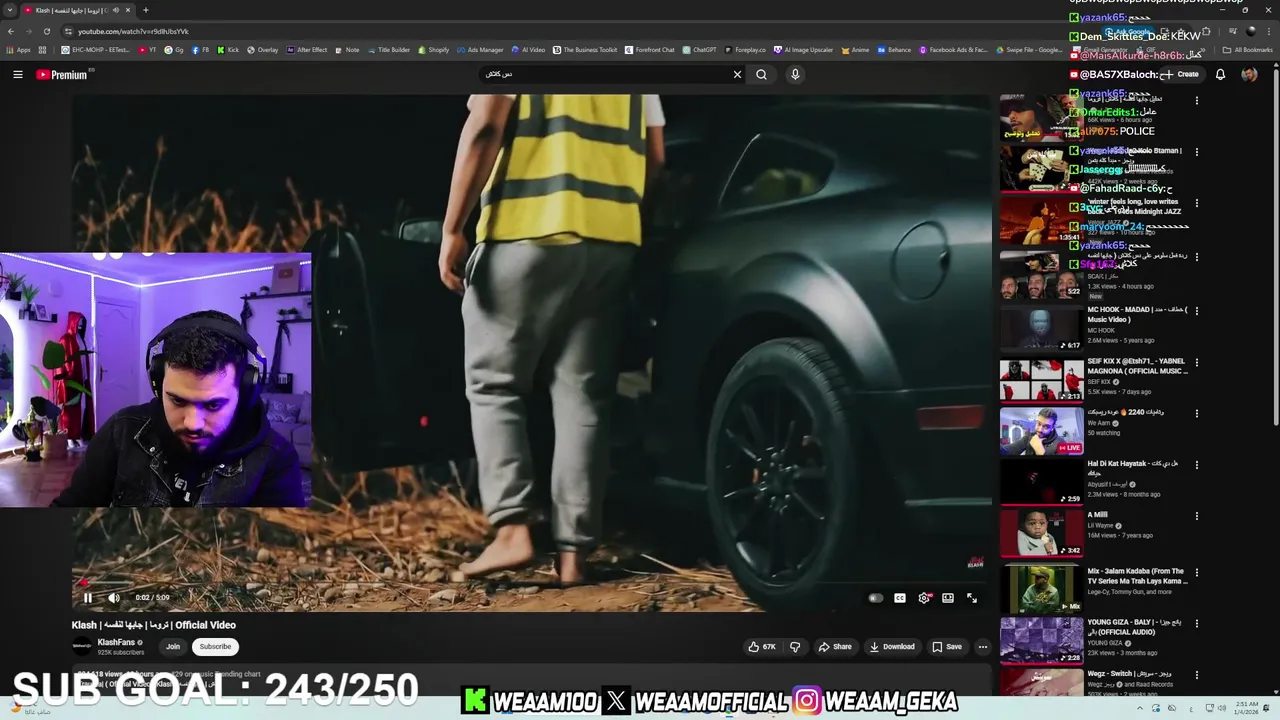Open the YouTube hamburger guide menu
This screenshot has width=1280, height=720.
pyautogui.click(x=17, y=74)
